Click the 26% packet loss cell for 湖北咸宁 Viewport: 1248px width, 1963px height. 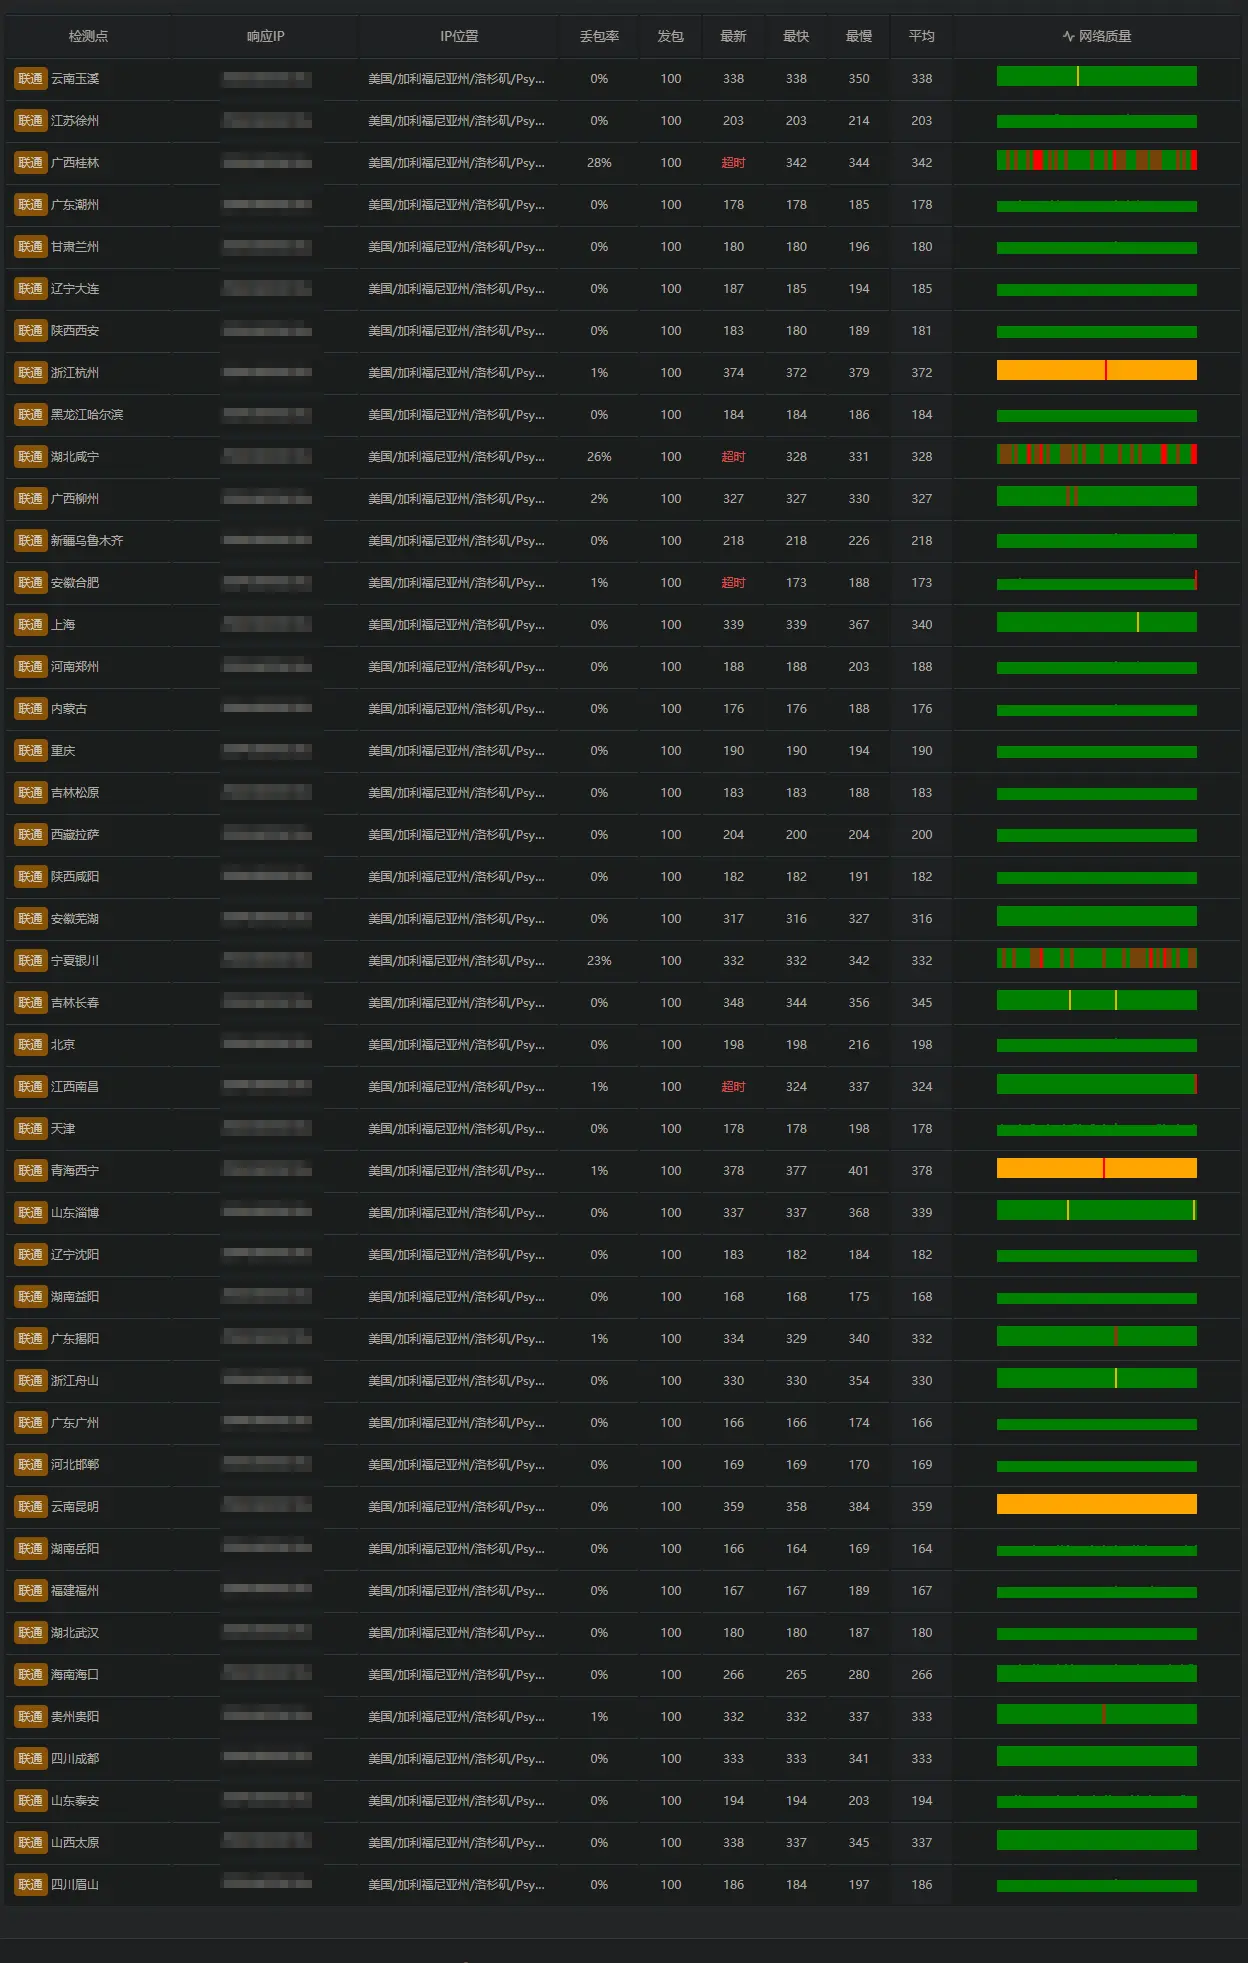pyautogui.click(x=599, y=457)
